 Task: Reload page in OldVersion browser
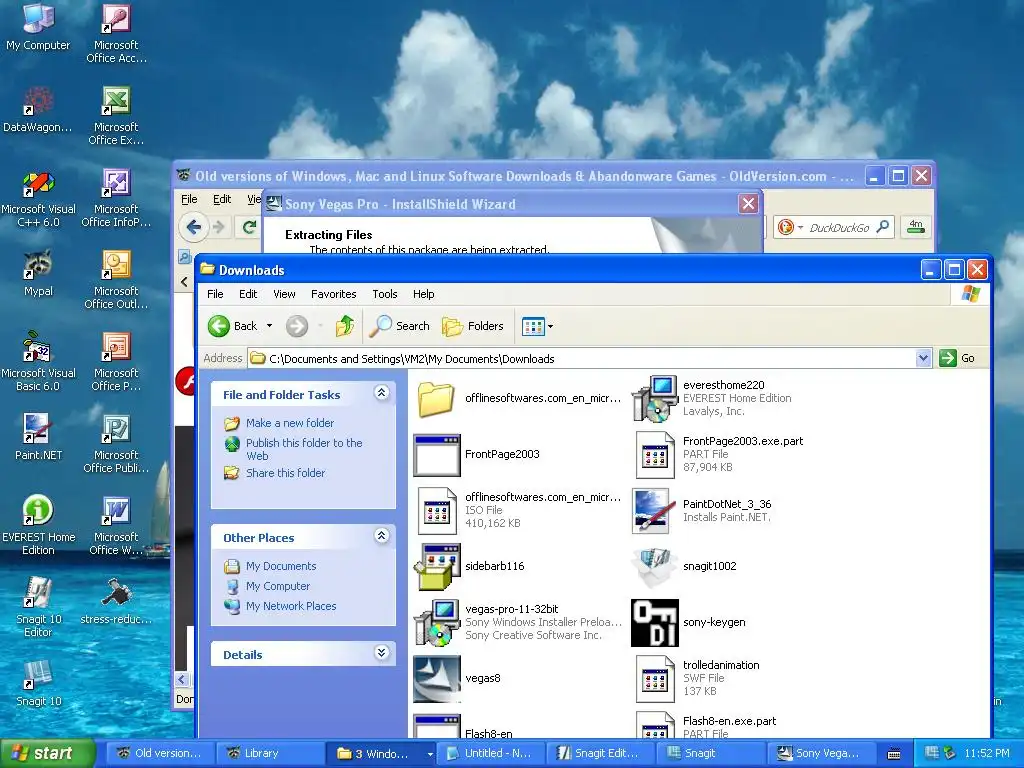pos(249,227)
